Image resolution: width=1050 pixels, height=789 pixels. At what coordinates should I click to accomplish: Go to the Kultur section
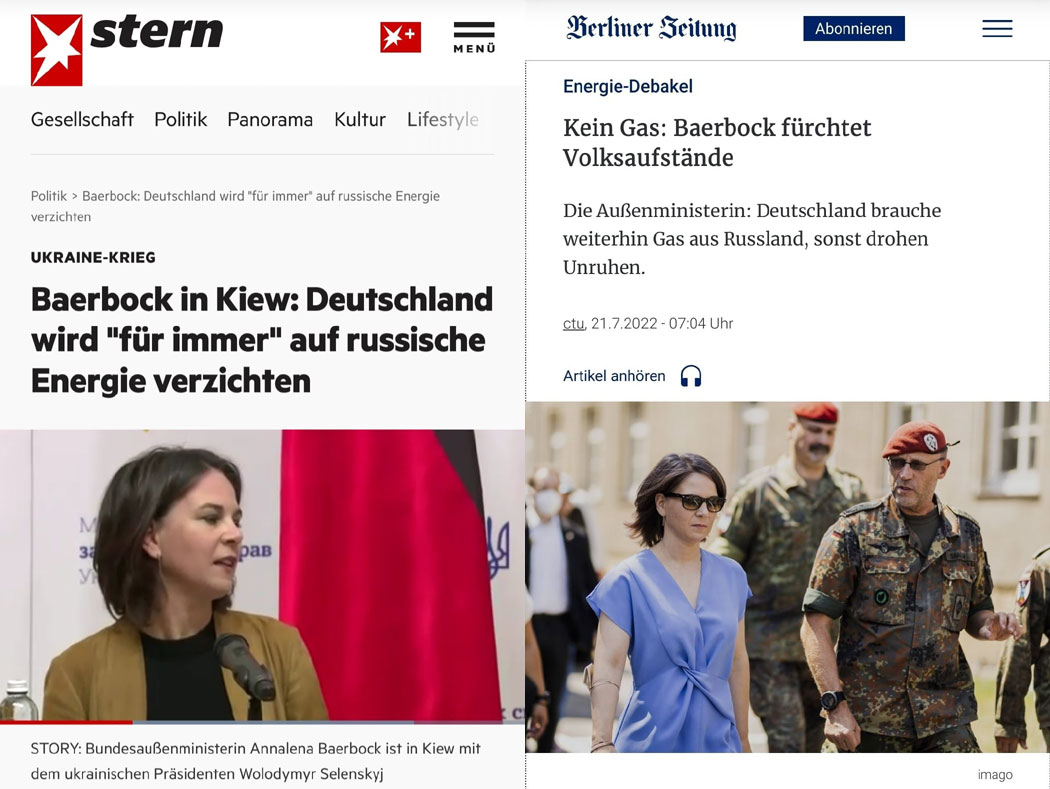click(x=360, y=119)
